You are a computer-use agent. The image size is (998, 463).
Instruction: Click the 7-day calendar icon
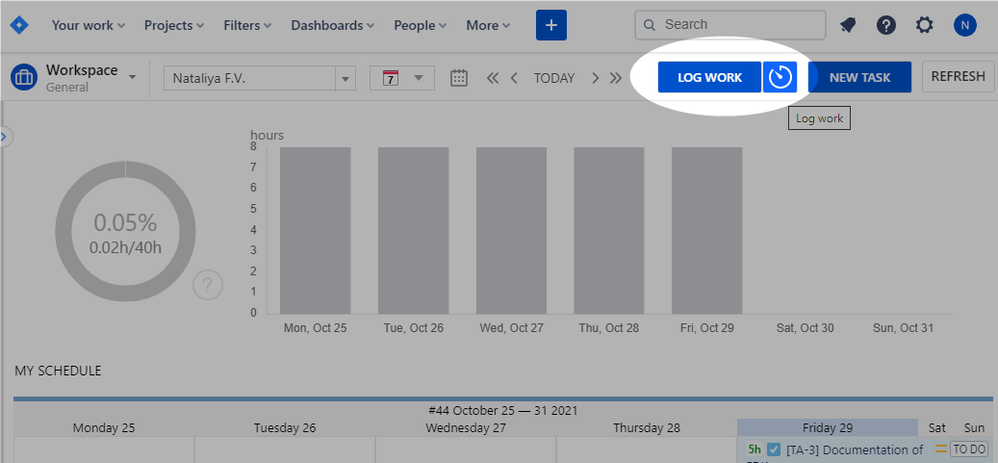[x=391, y=78]
